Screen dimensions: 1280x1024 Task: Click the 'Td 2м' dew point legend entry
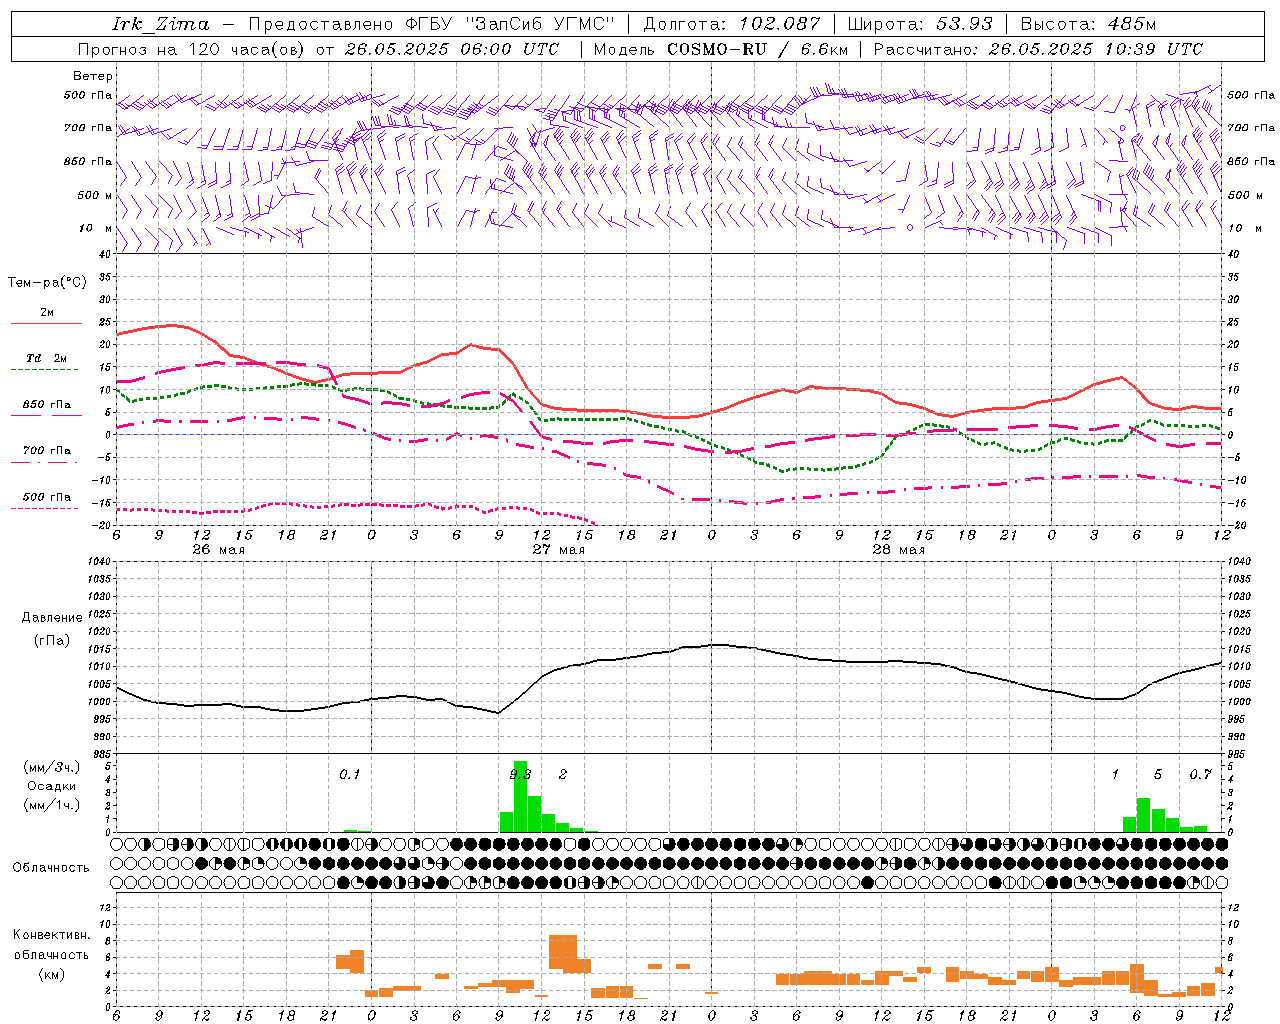tap(47, 358)
